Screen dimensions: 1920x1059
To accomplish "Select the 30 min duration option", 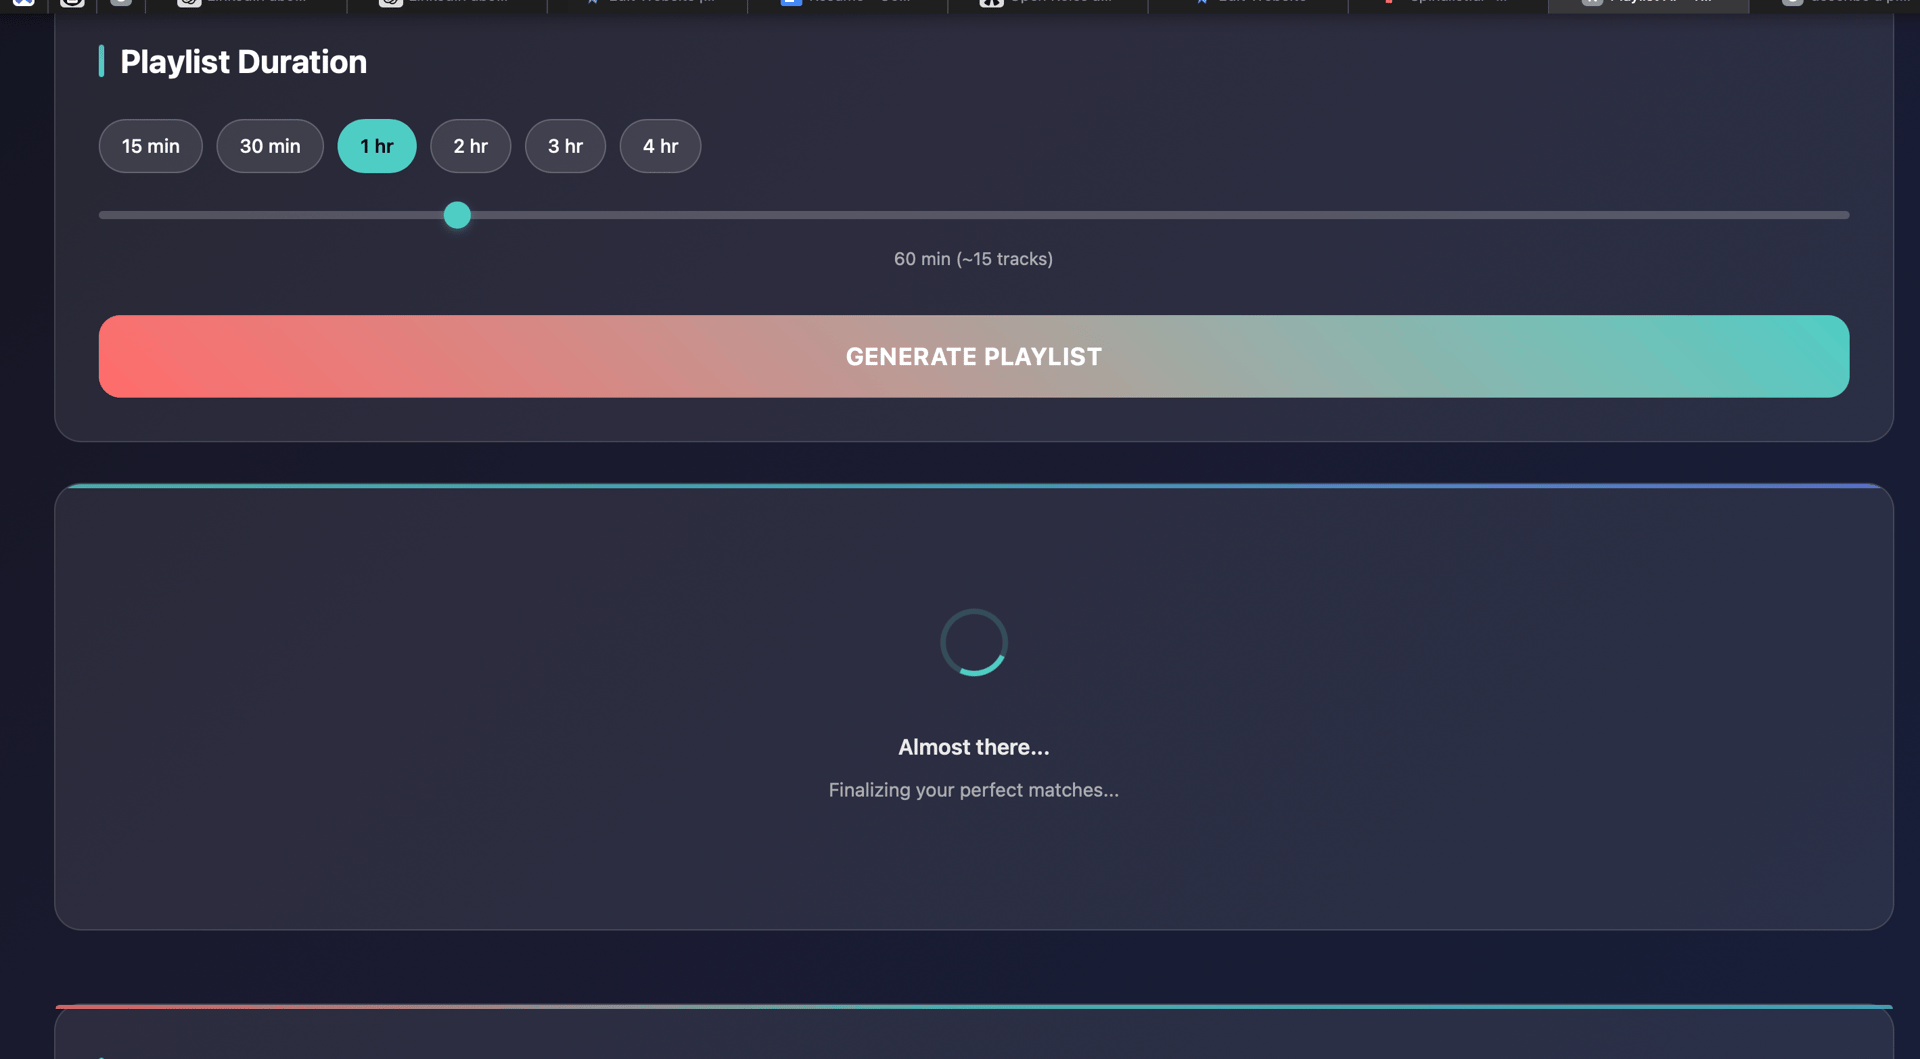I will [269, 146].
